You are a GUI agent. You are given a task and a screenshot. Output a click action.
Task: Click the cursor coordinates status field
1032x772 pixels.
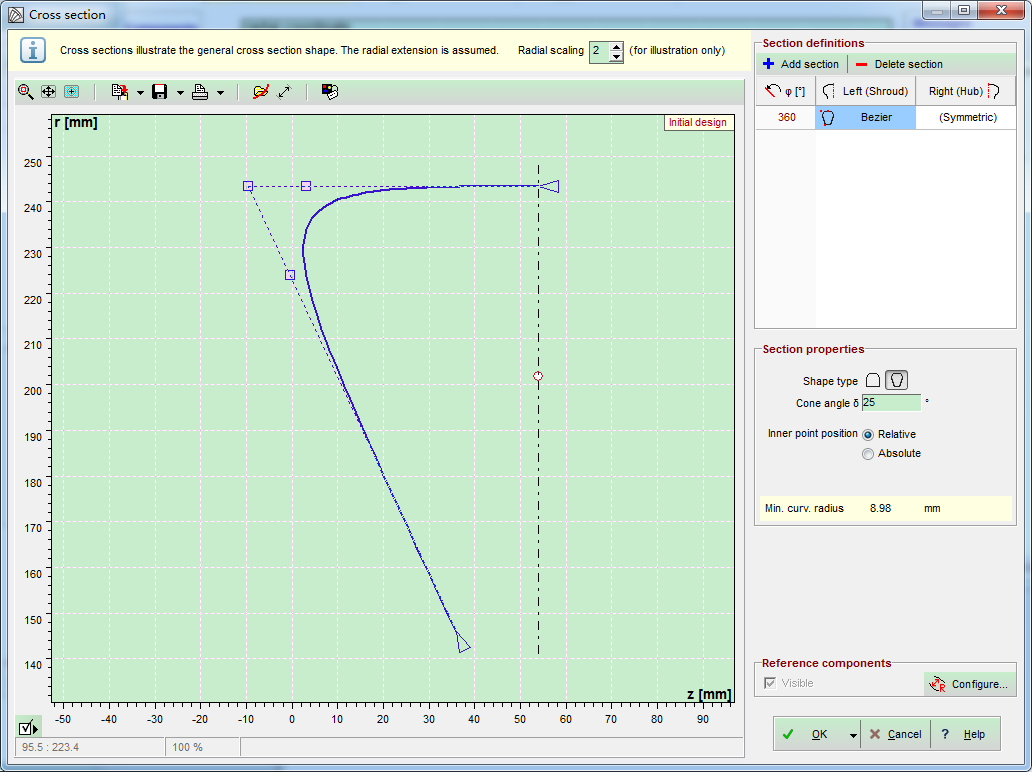click(90, 747)
